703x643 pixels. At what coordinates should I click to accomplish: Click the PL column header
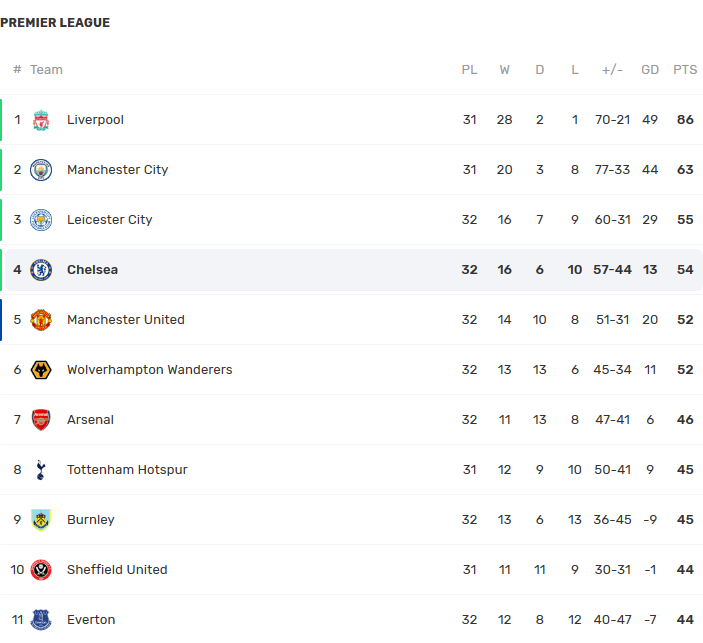point(469,70)
